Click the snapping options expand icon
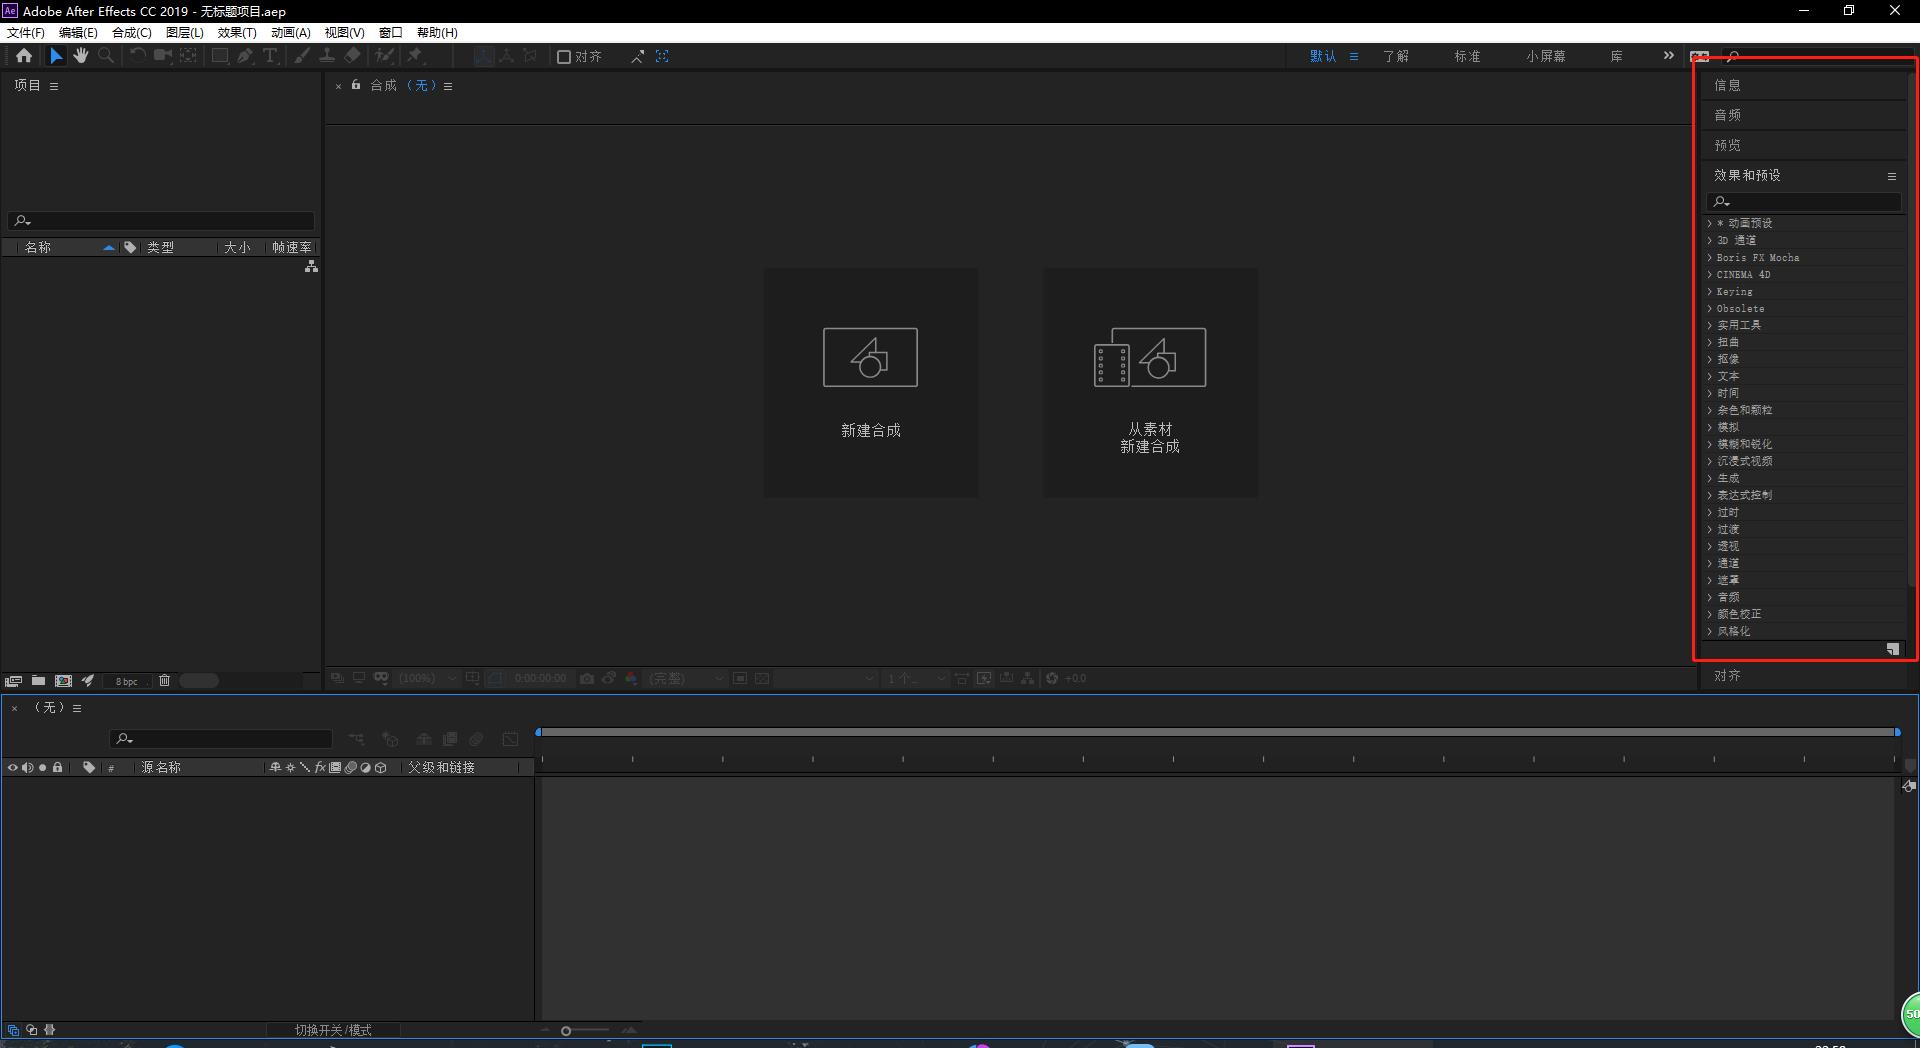This screenshot has width=1920, height=1048. pyautogui.click(x=637, y=57)
